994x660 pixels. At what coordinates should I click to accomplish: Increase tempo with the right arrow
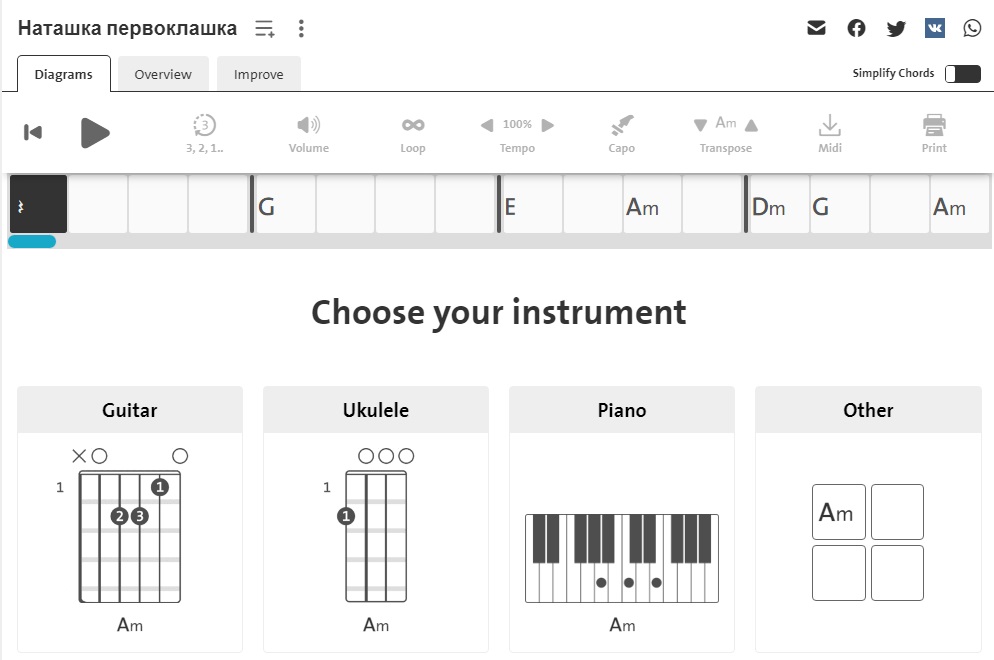click(548, 125)
